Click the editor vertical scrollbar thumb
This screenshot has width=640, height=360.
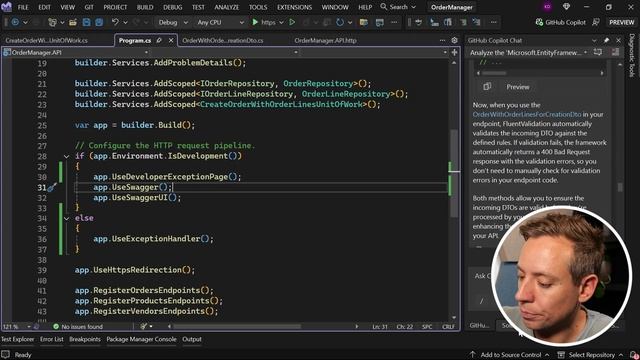[x=454, y=173]
